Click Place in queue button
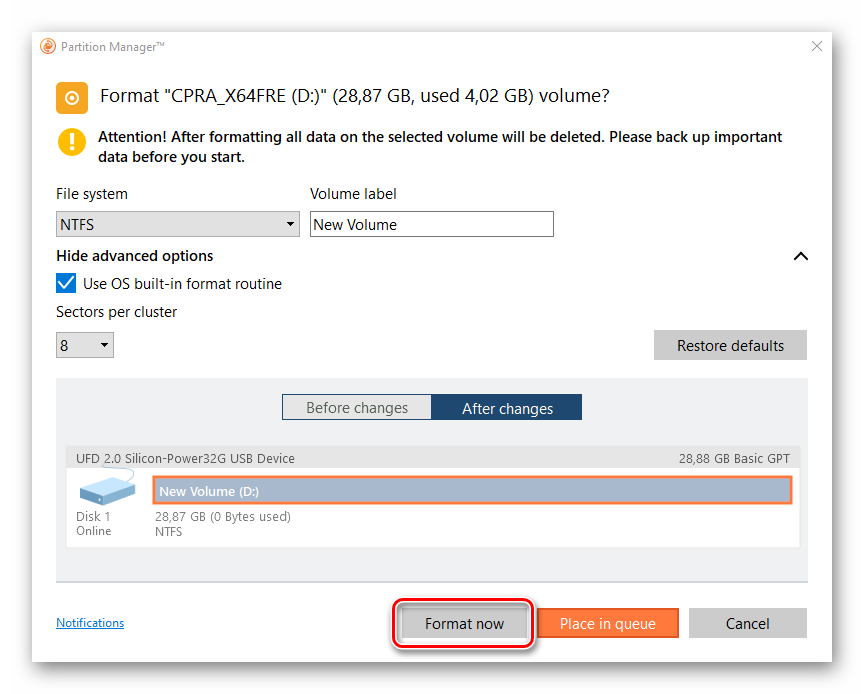 pyautogui.click(x=608, y=624)
